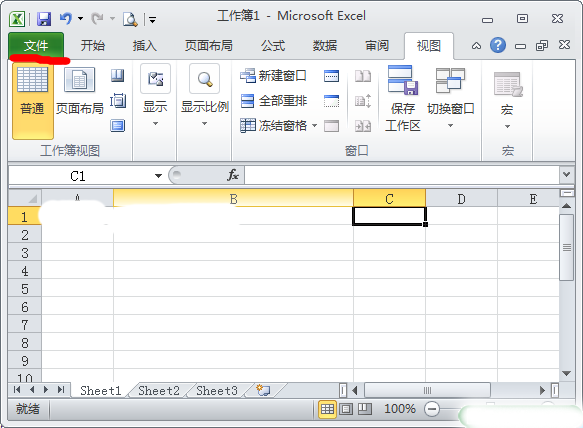Toggle Full Screen view icon

click(x=118, y=126)
